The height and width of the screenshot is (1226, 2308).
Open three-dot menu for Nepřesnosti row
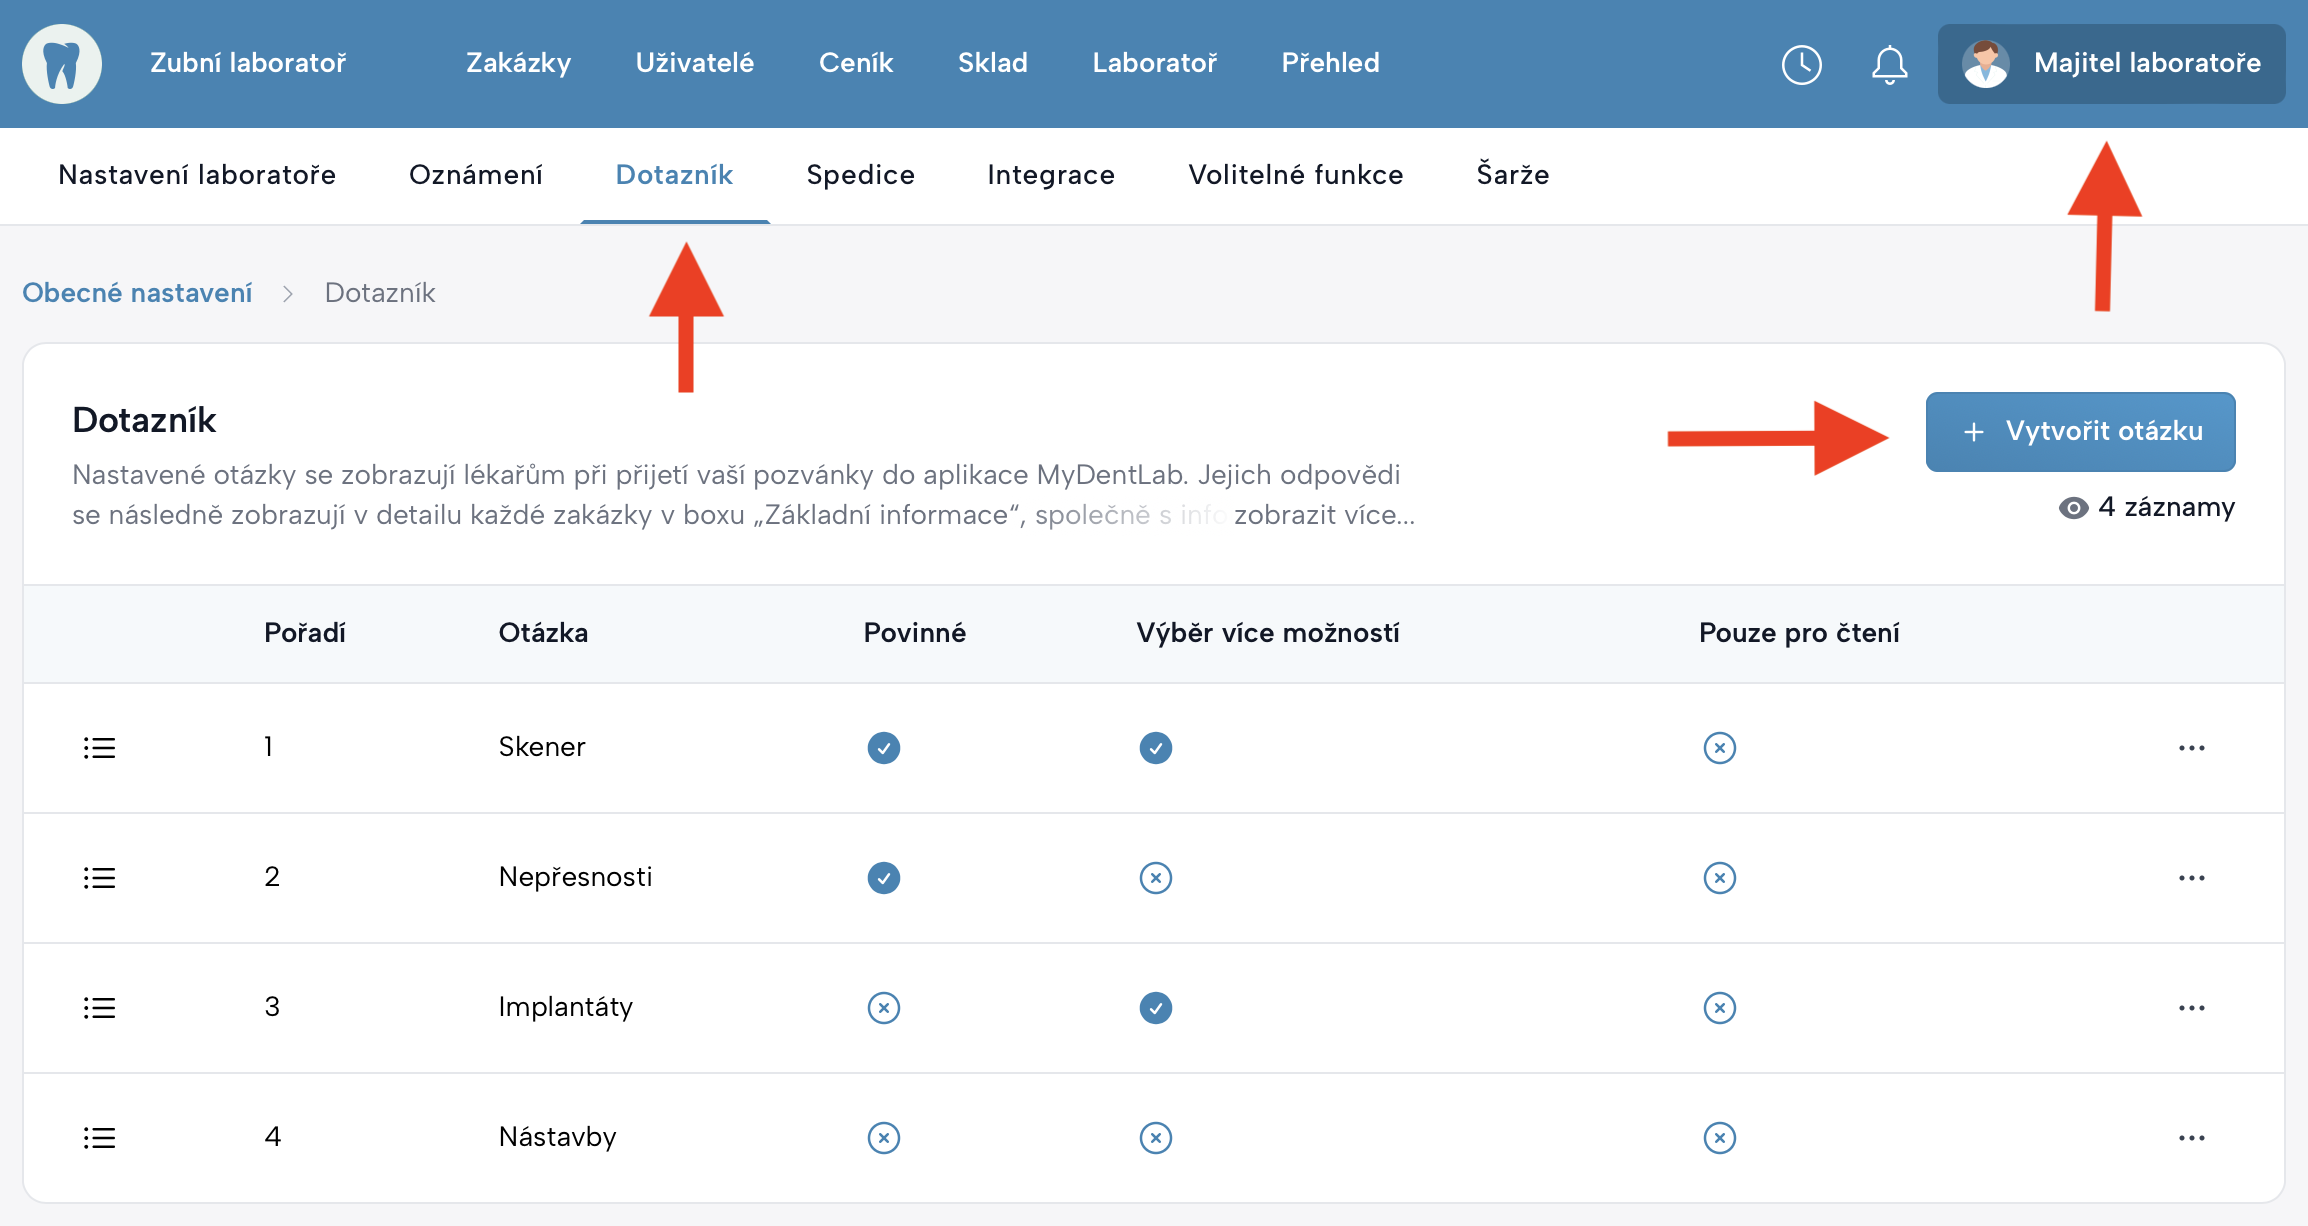2191,878
